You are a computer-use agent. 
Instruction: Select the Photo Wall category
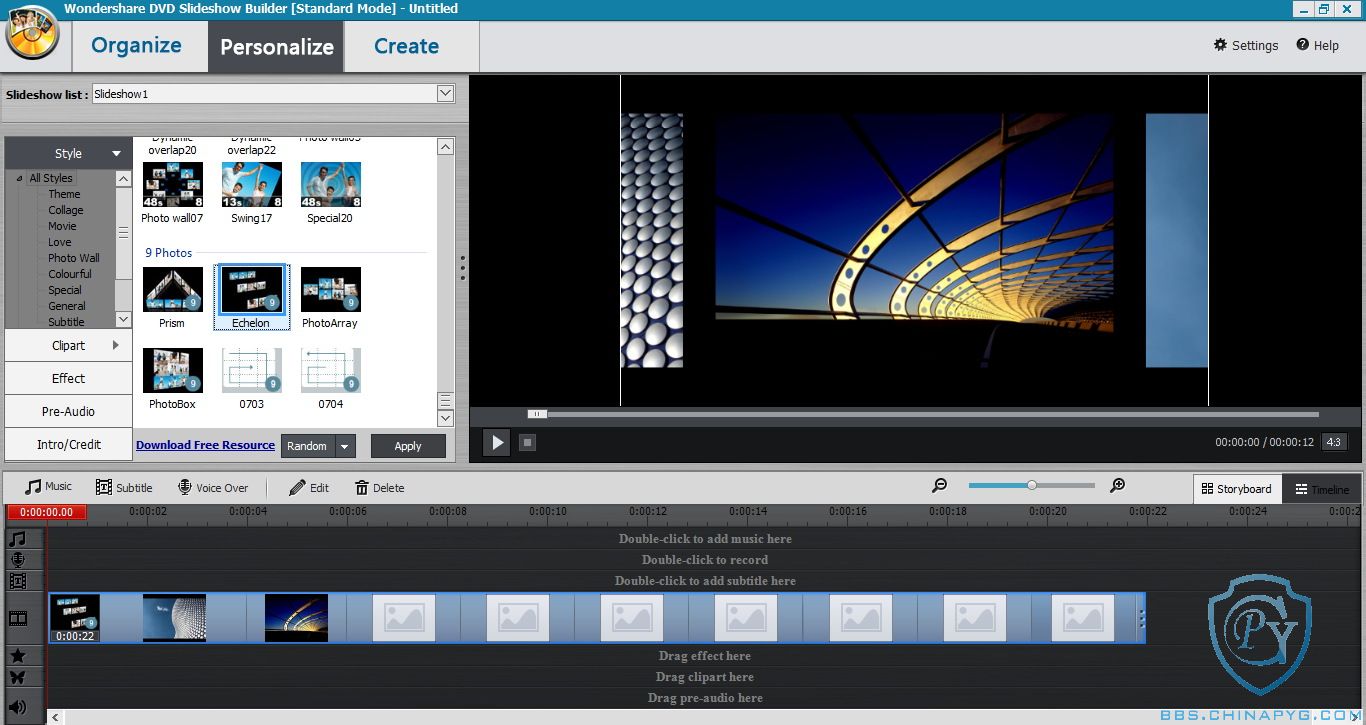pyautogui.click(x=74, y=258)
